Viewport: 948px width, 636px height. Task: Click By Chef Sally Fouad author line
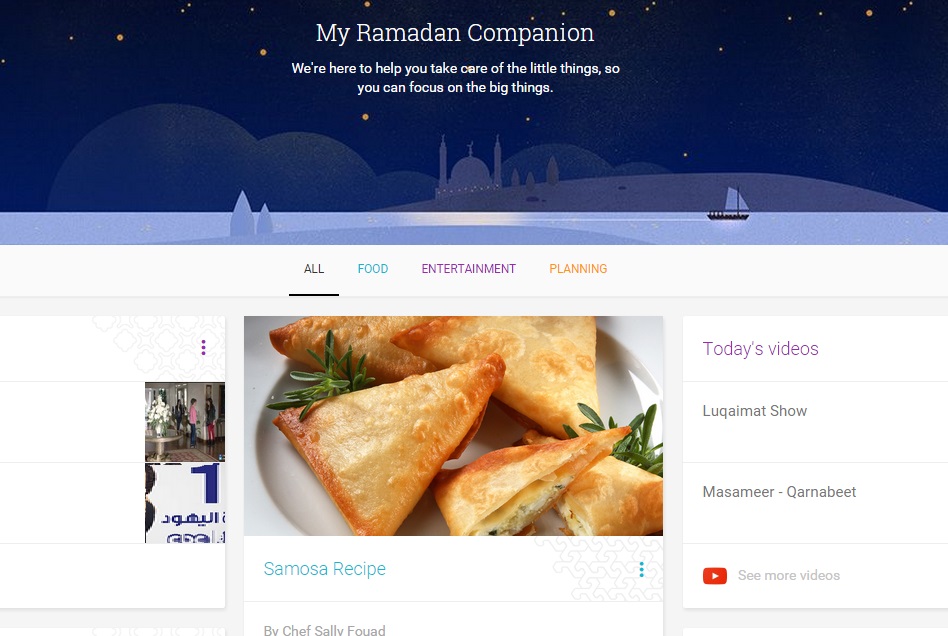pos(324,630)
